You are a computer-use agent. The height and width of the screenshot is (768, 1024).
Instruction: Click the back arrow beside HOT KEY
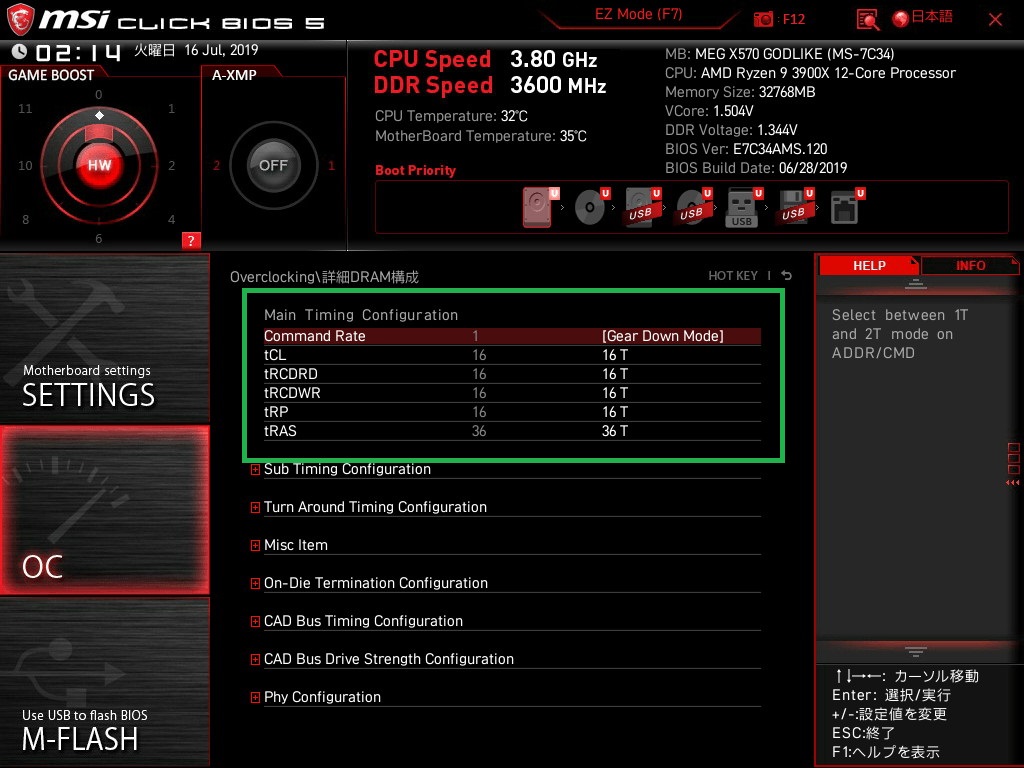[x=786, y=276]
